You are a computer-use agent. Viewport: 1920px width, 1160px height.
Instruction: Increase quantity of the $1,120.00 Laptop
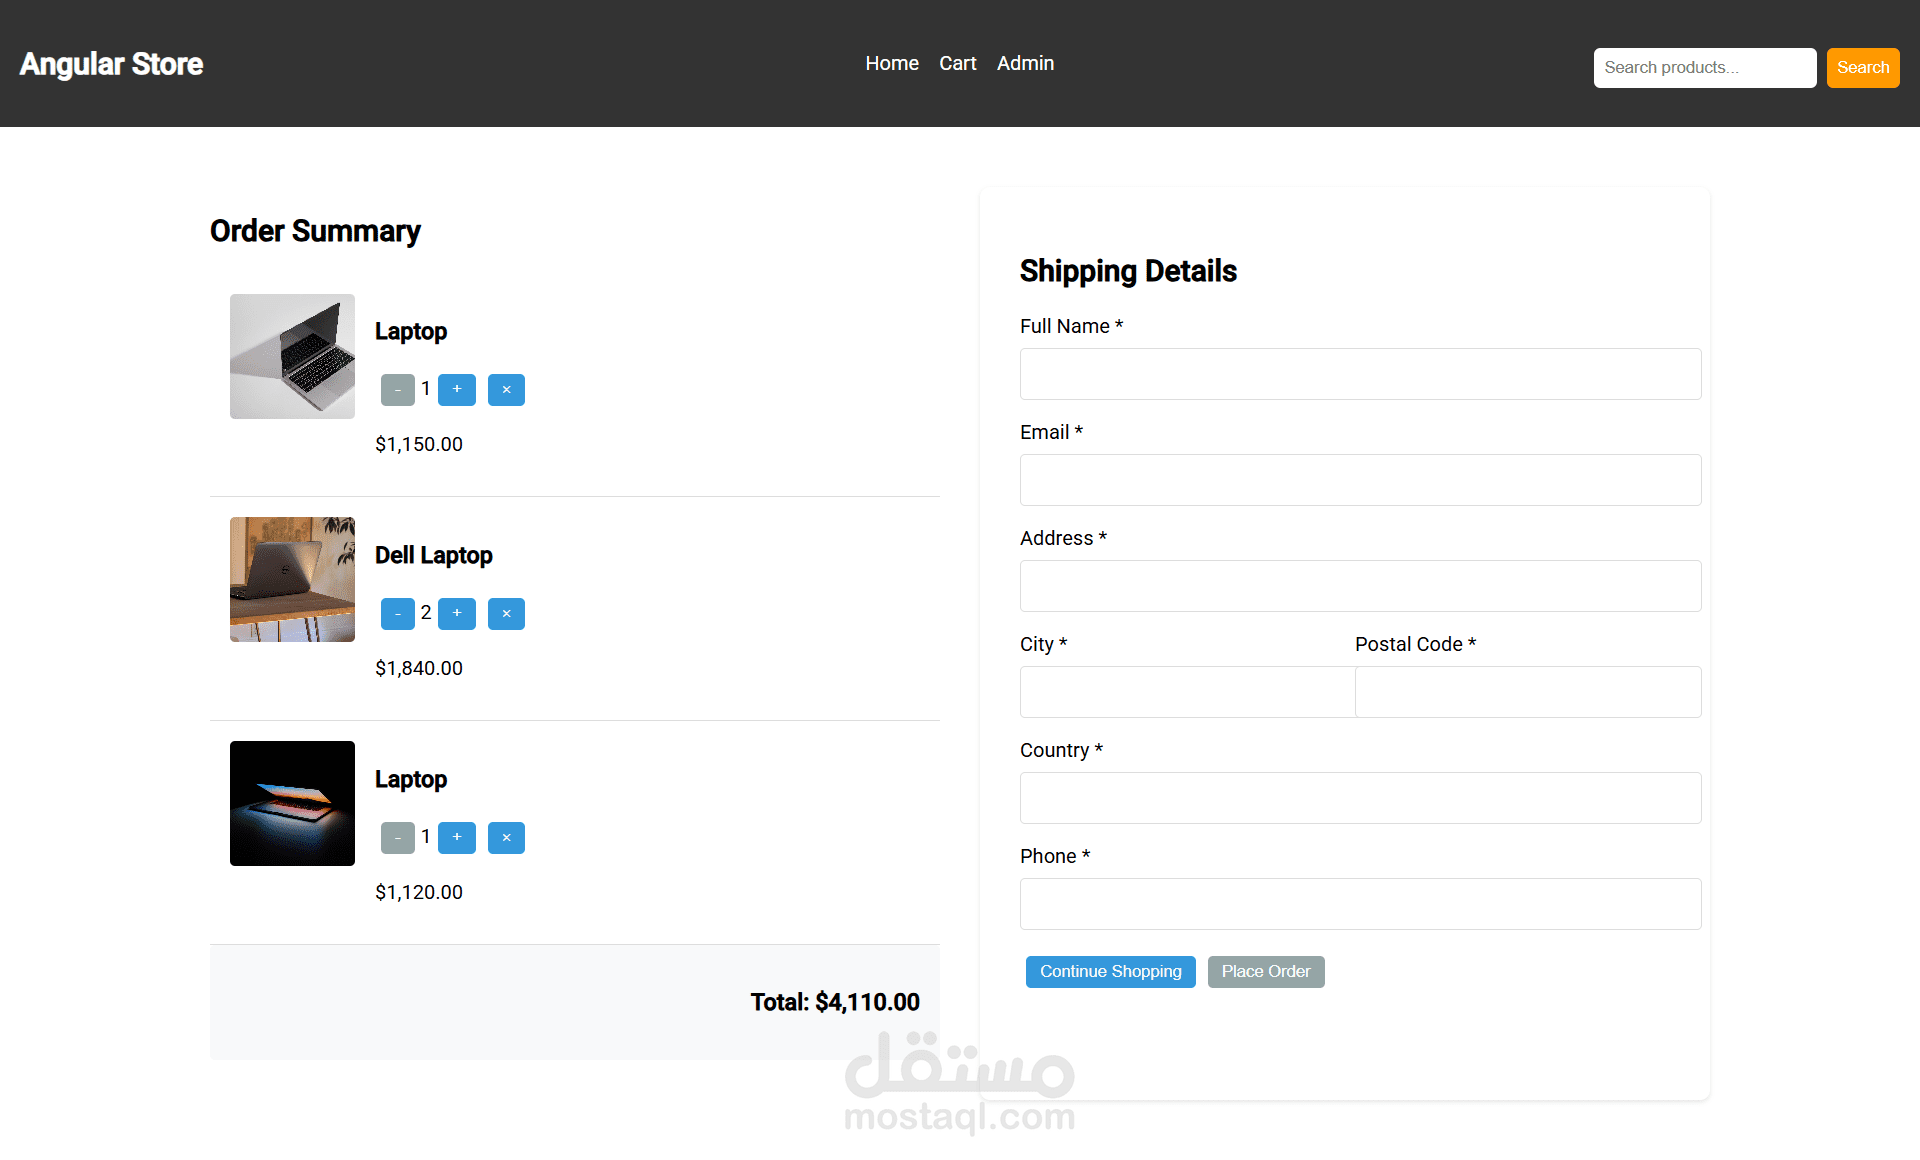coord(457,837)
